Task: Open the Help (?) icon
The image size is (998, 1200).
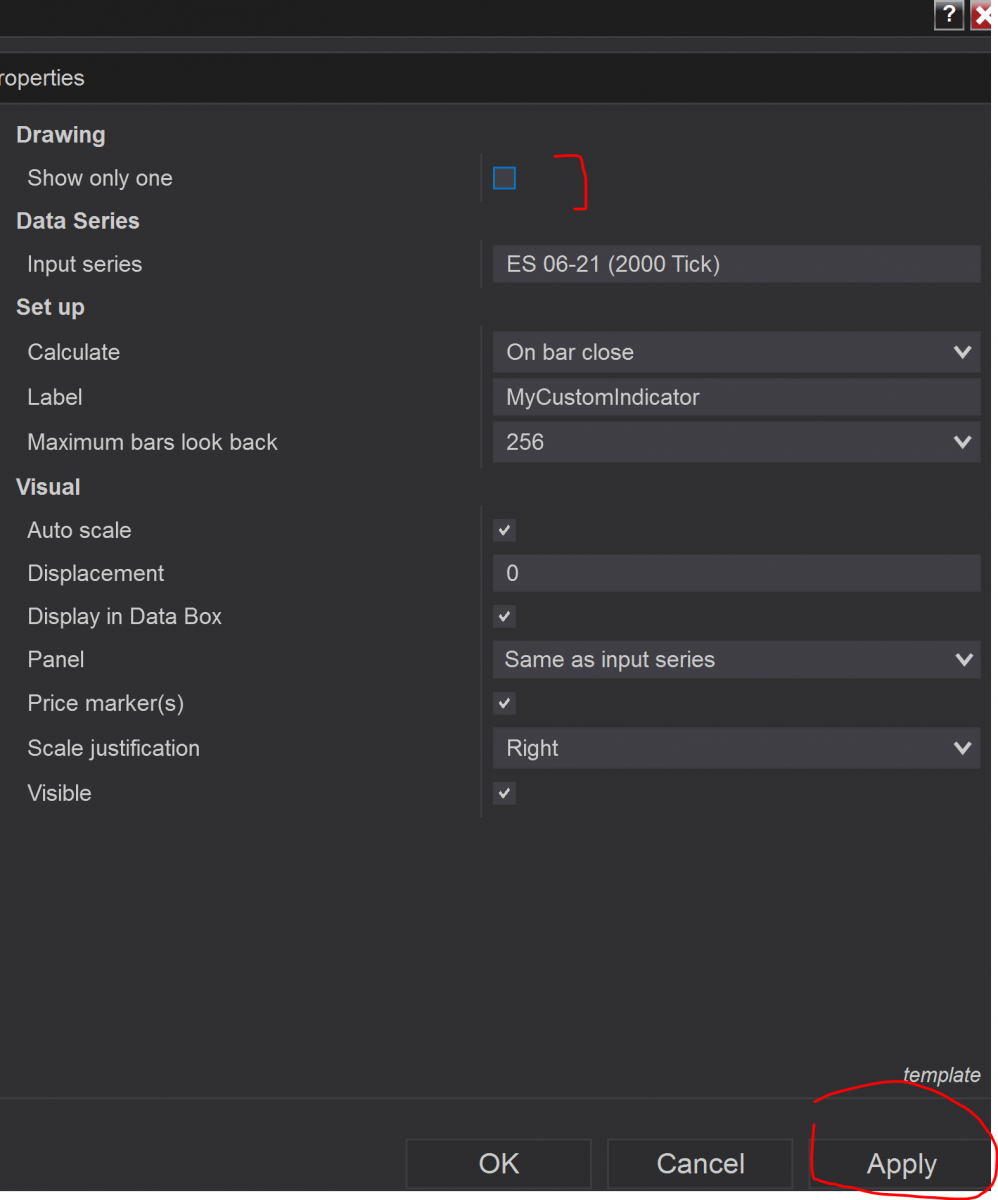Action: pos(948,15)
